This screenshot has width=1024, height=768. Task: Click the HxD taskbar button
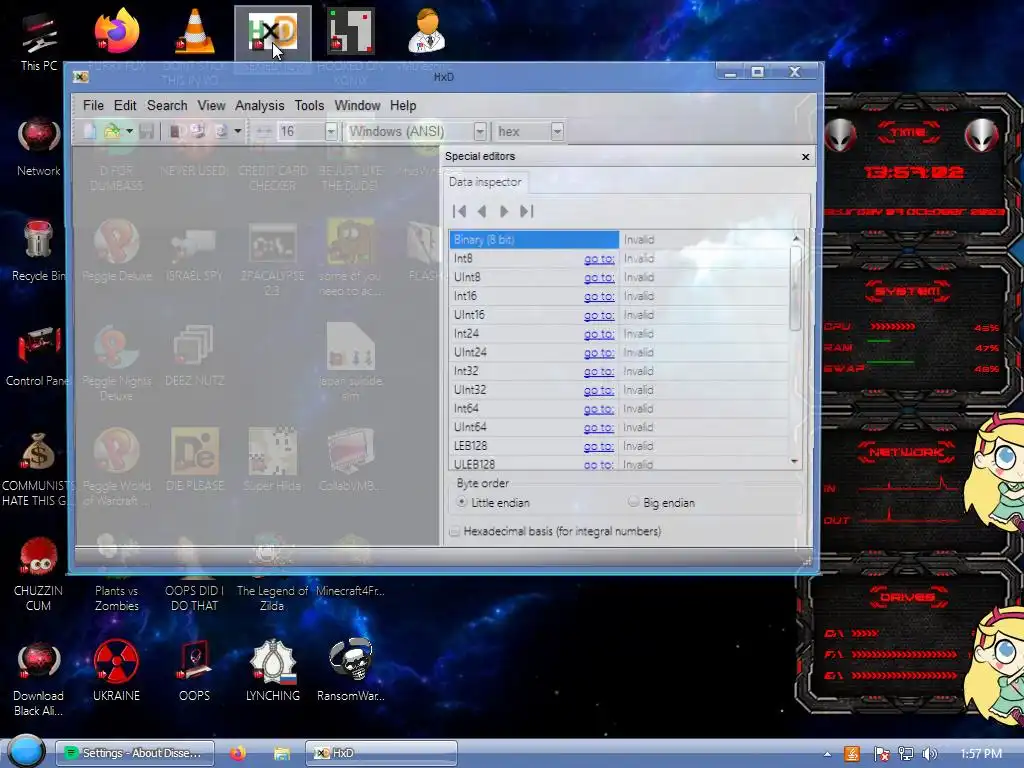(x=381, y=753)
